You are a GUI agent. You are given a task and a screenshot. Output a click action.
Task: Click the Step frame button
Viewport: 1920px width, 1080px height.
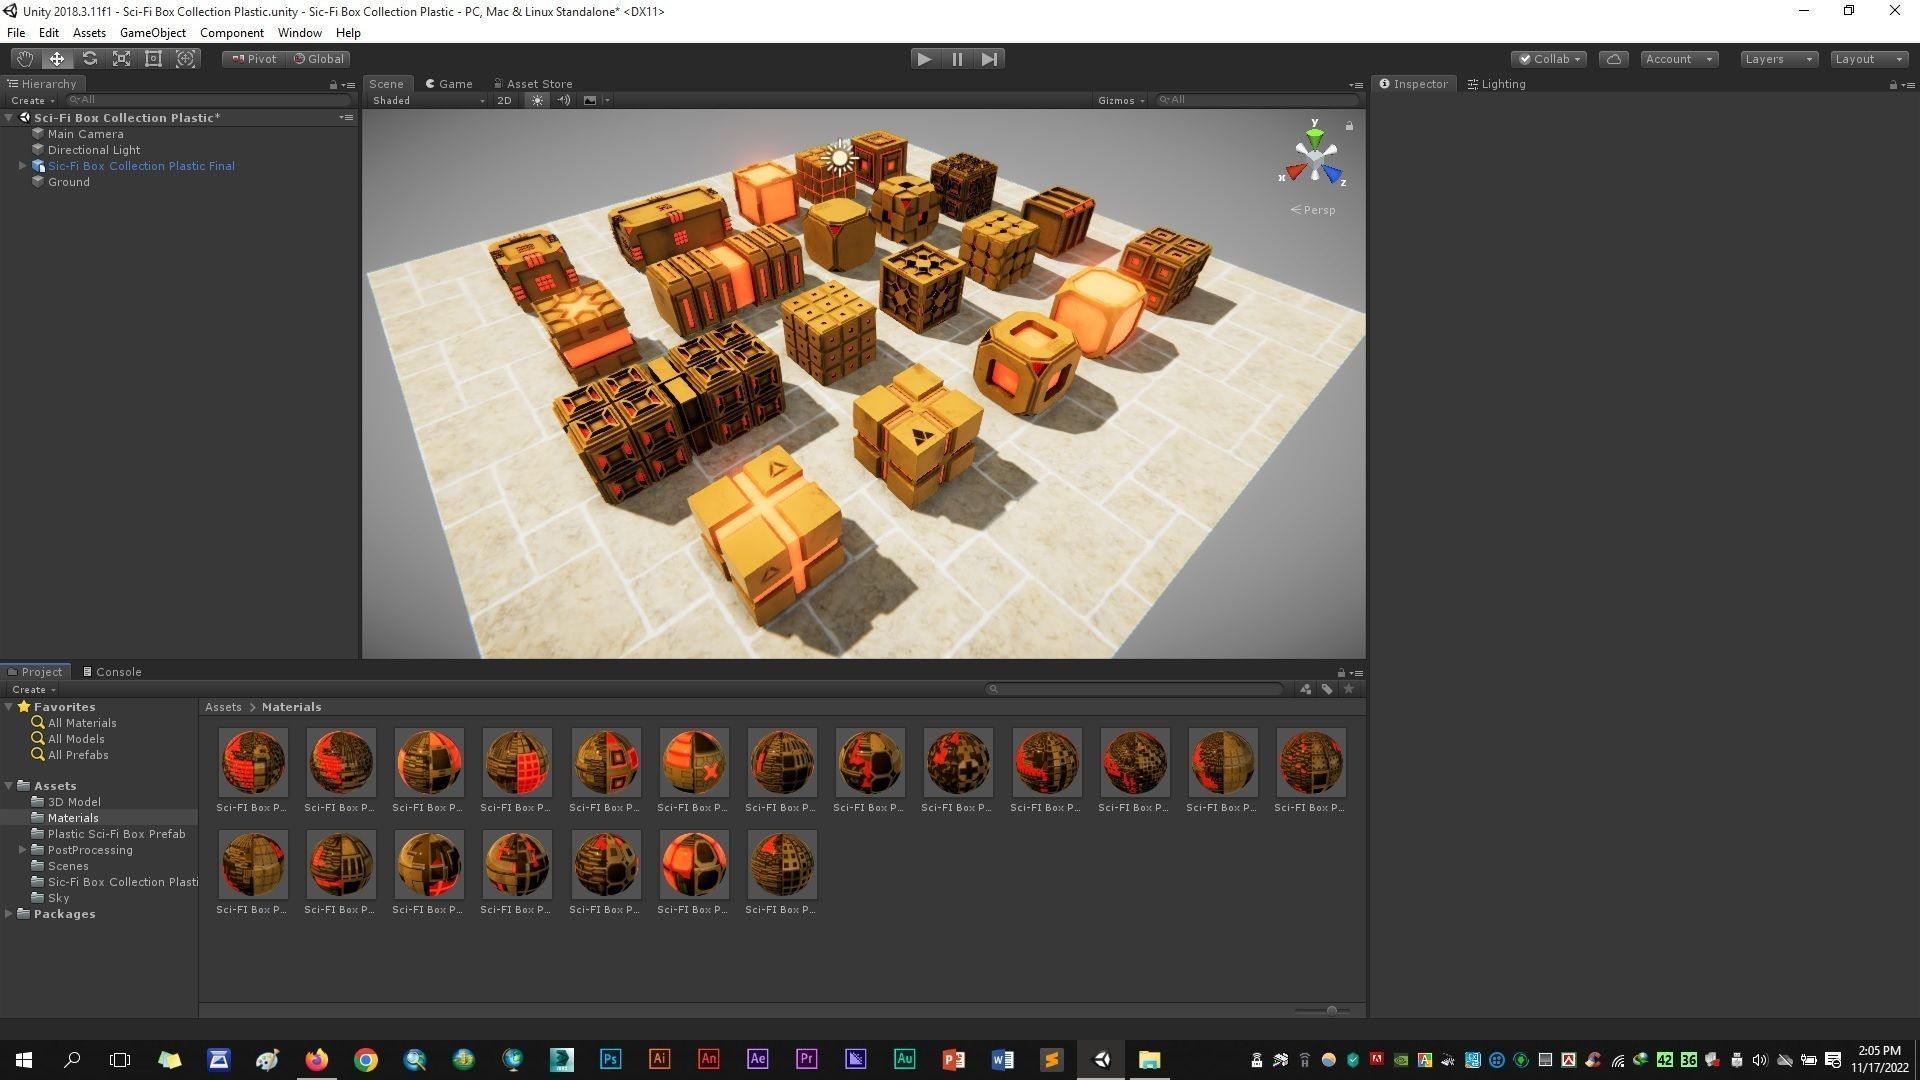pyautogui.click(x=989, y=59)
